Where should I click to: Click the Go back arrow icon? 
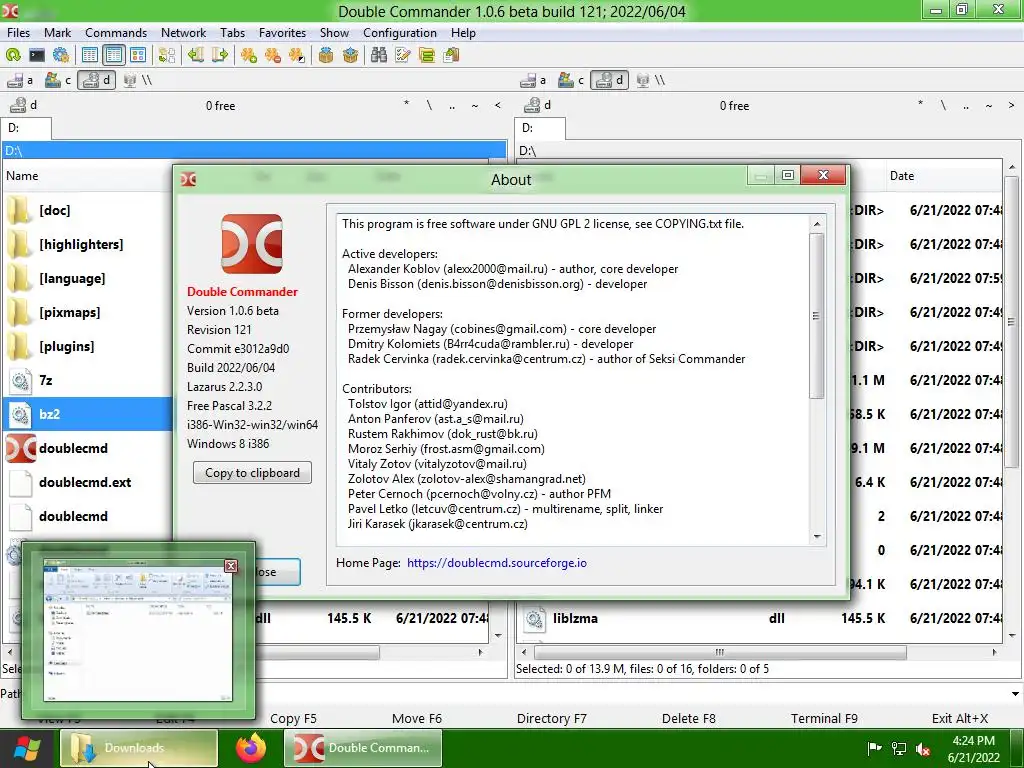pos(195,56)
